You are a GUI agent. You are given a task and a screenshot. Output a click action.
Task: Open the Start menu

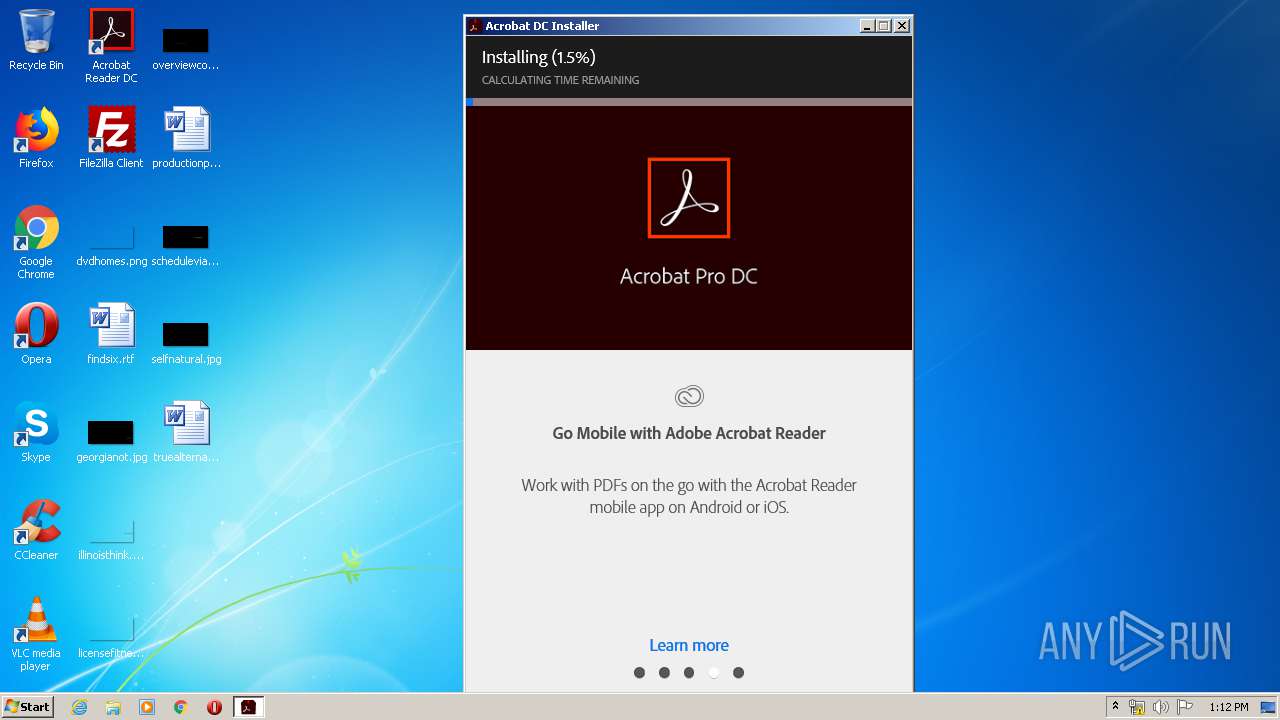(28, 707)
